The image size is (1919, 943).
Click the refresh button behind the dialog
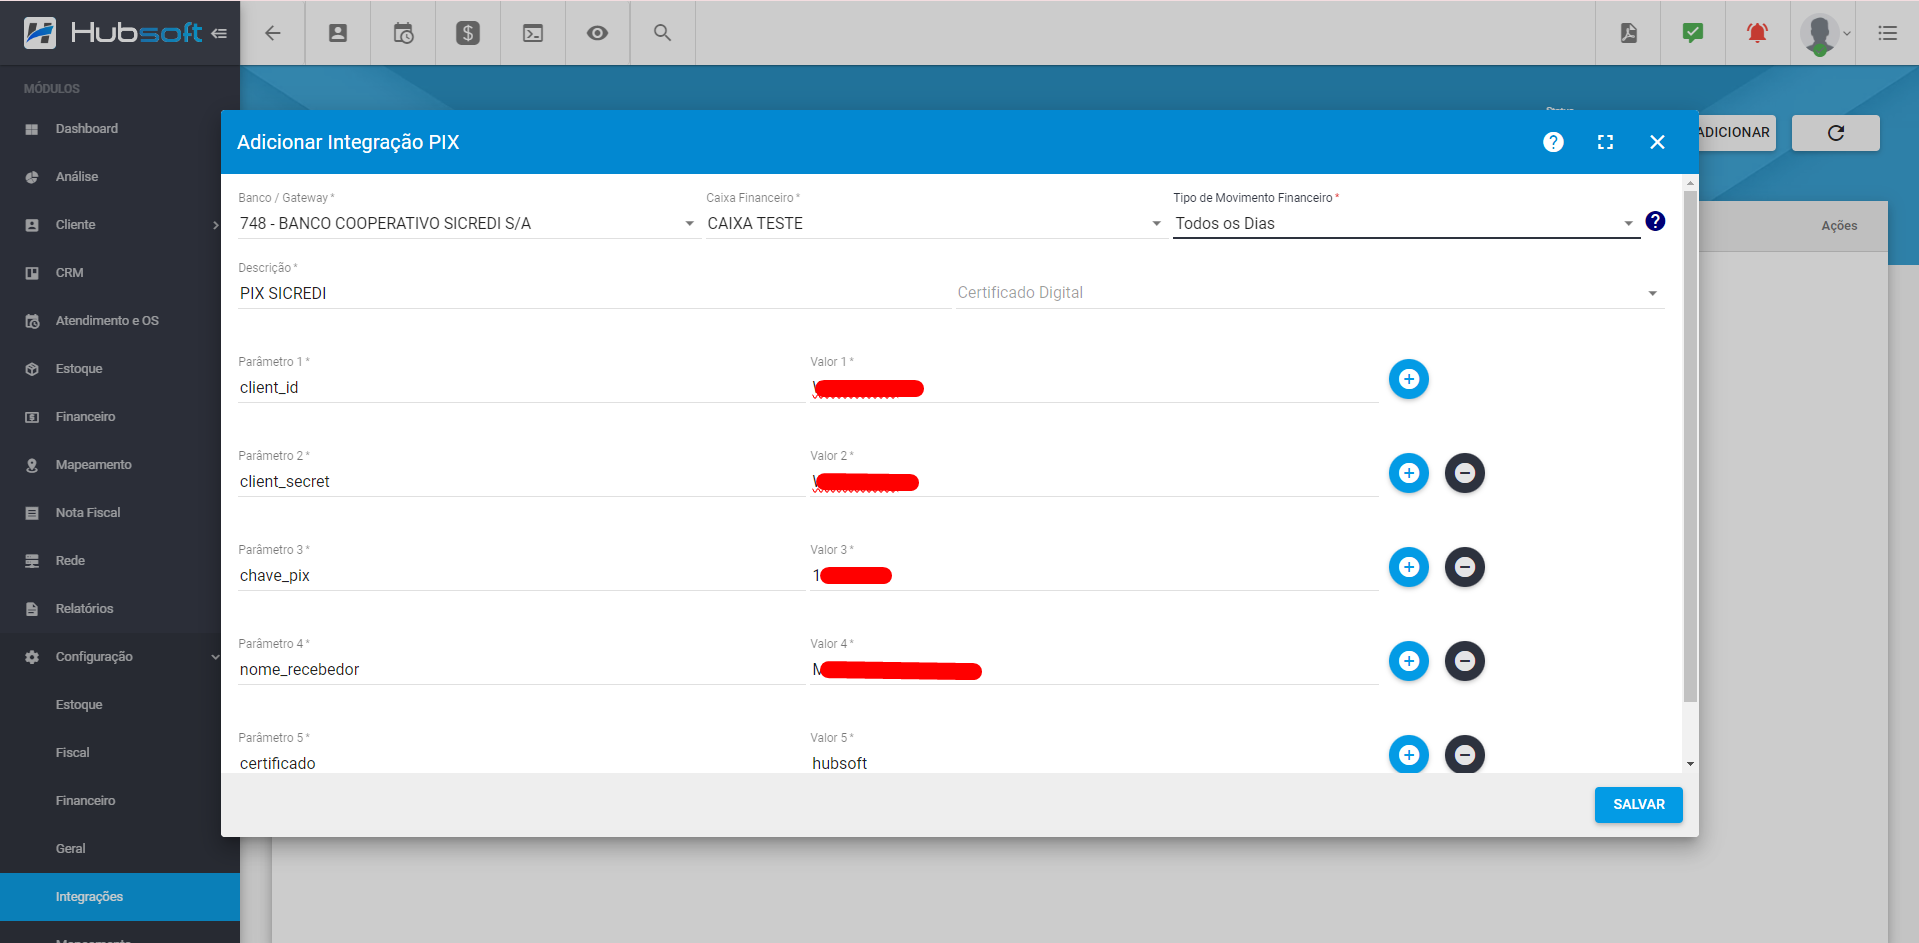(1835, 133)
